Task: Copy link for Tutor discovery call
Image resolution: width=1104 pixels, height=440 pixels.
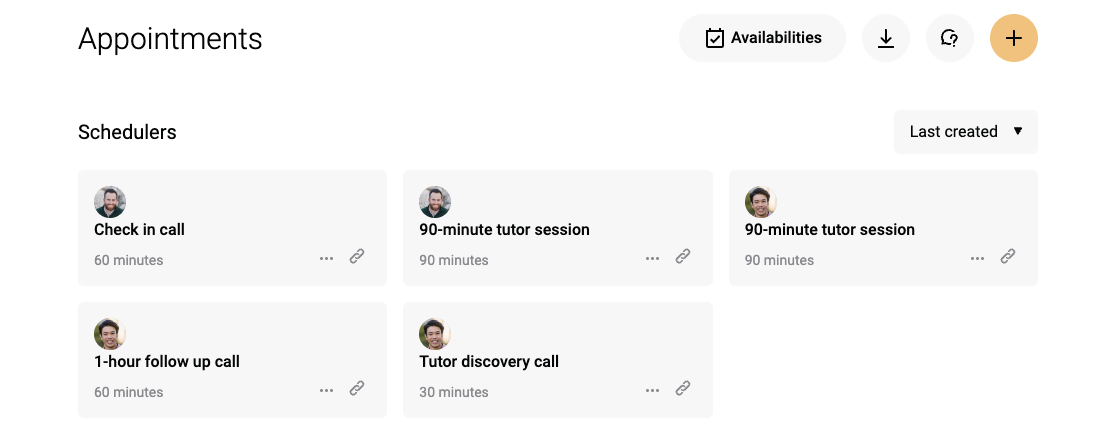Action: tap(682, 389)
